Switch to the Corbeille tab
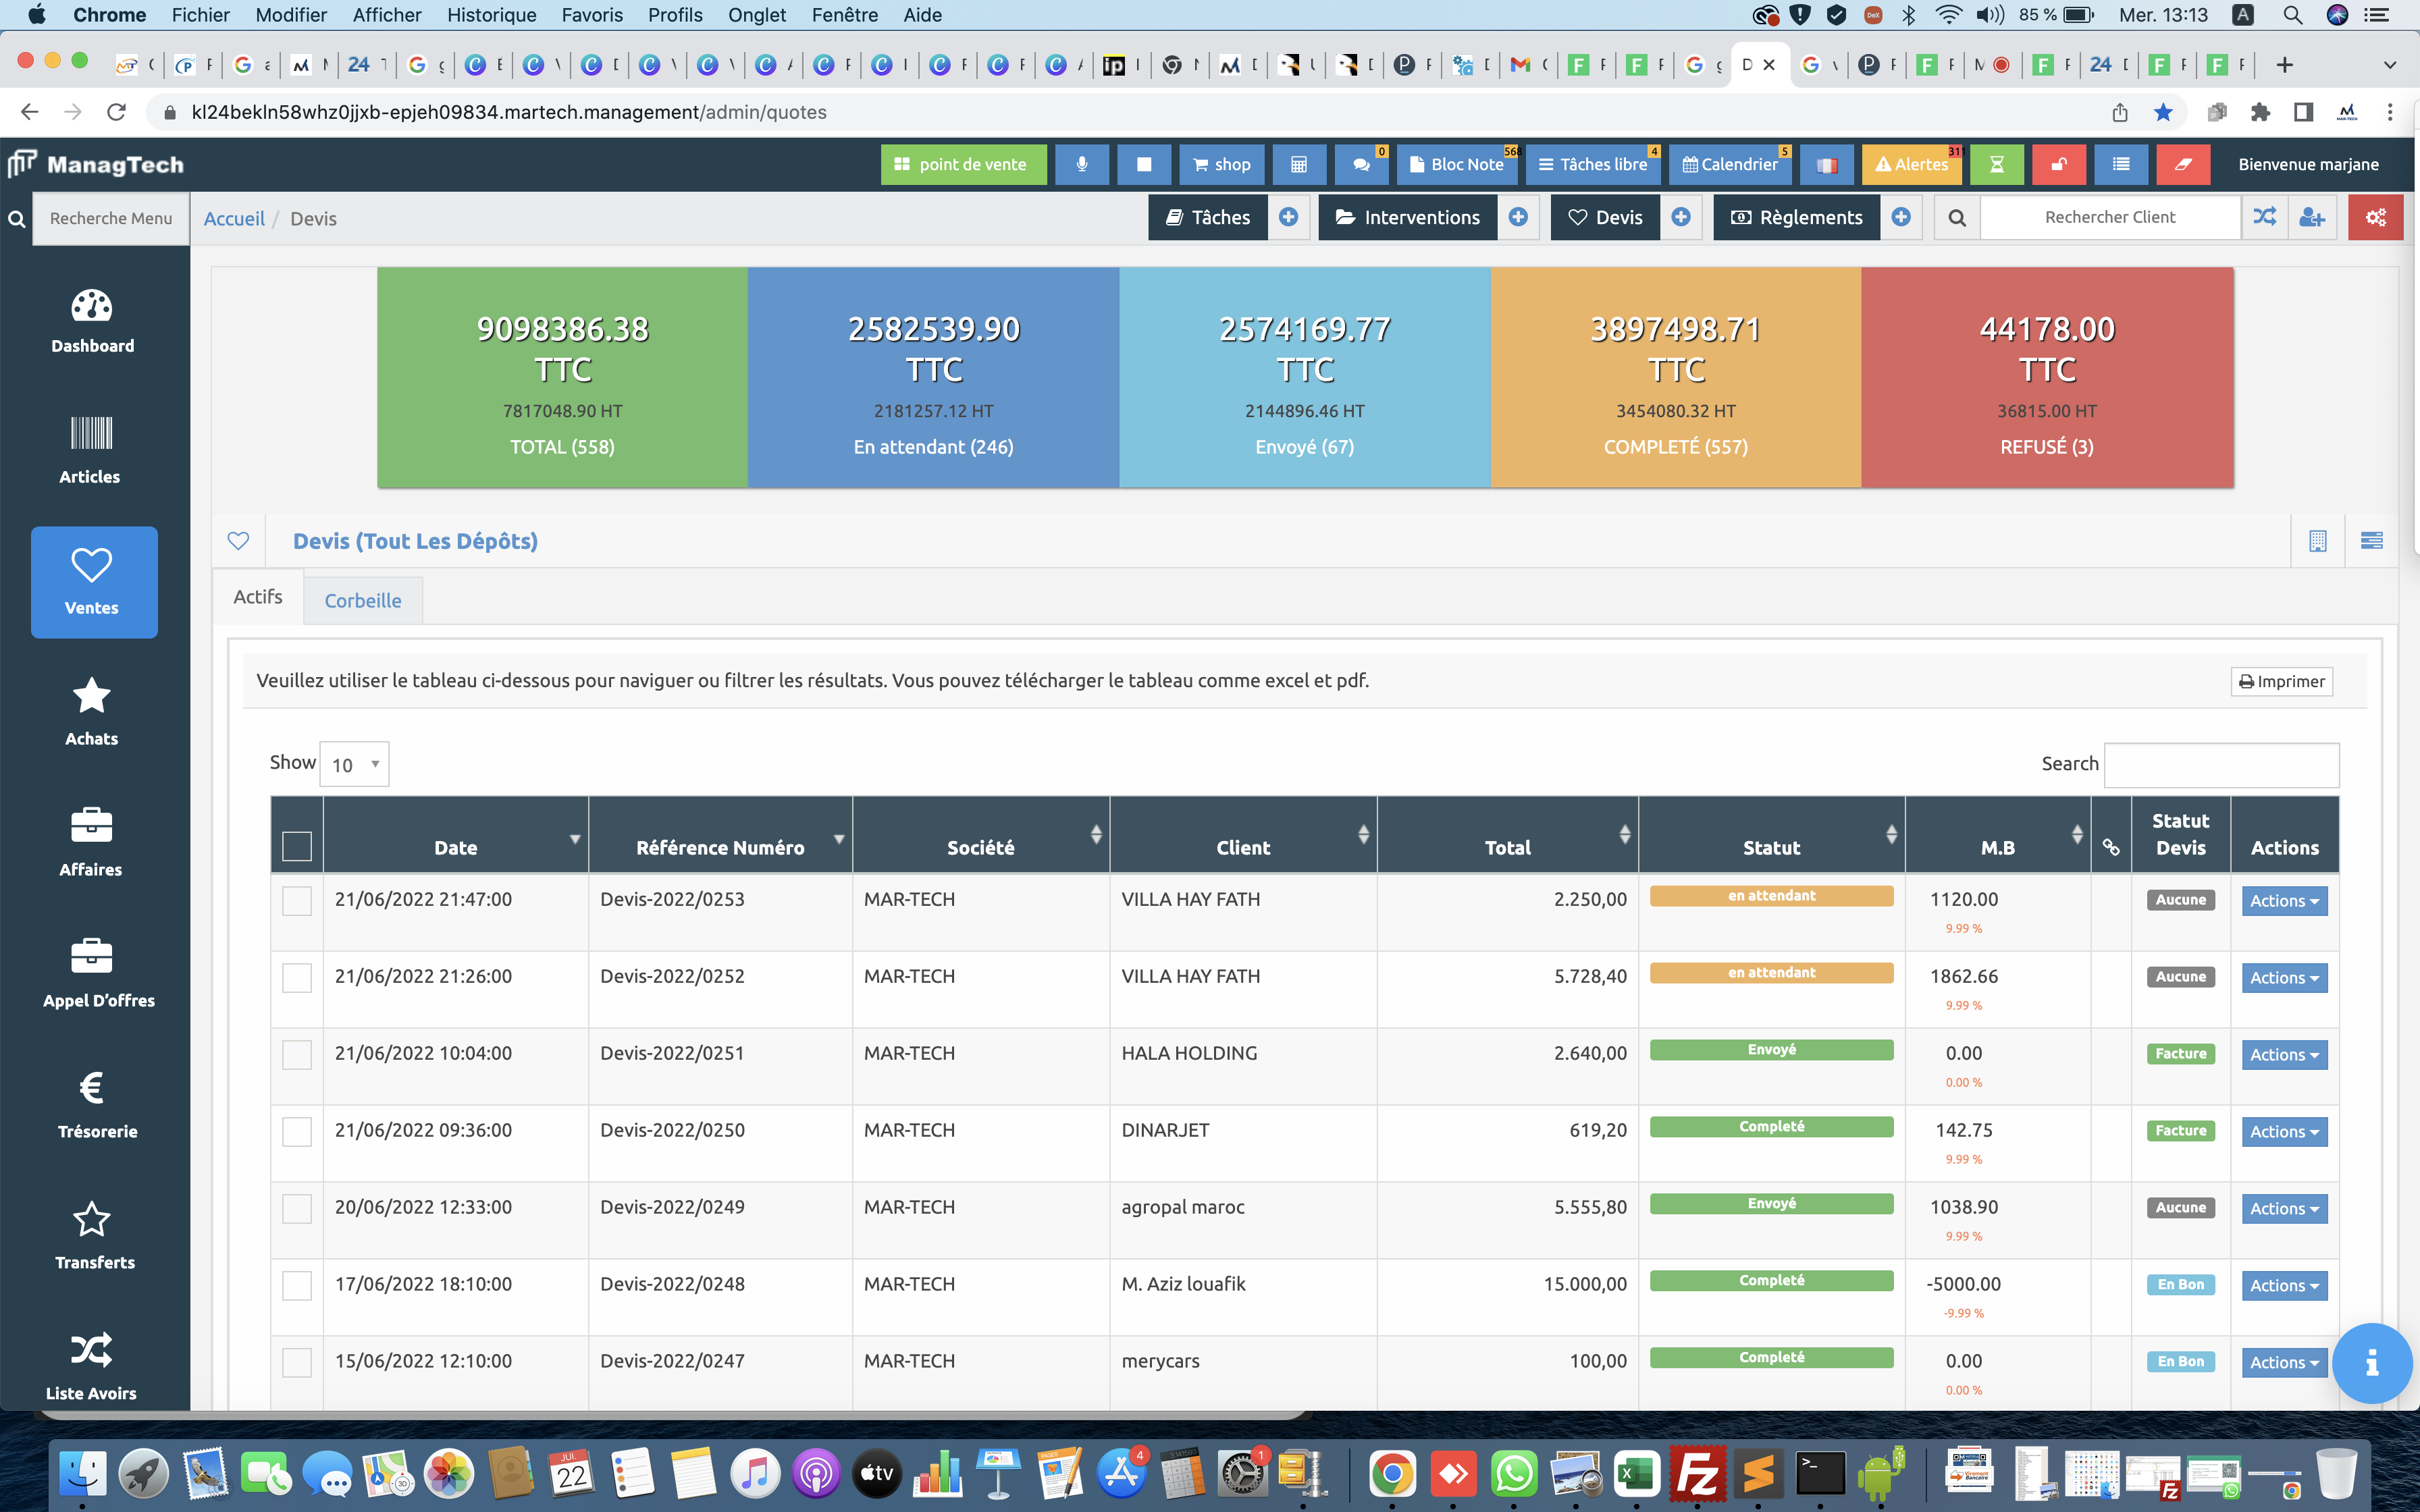The image size is (2420, 1512). (x=363, y=600)
